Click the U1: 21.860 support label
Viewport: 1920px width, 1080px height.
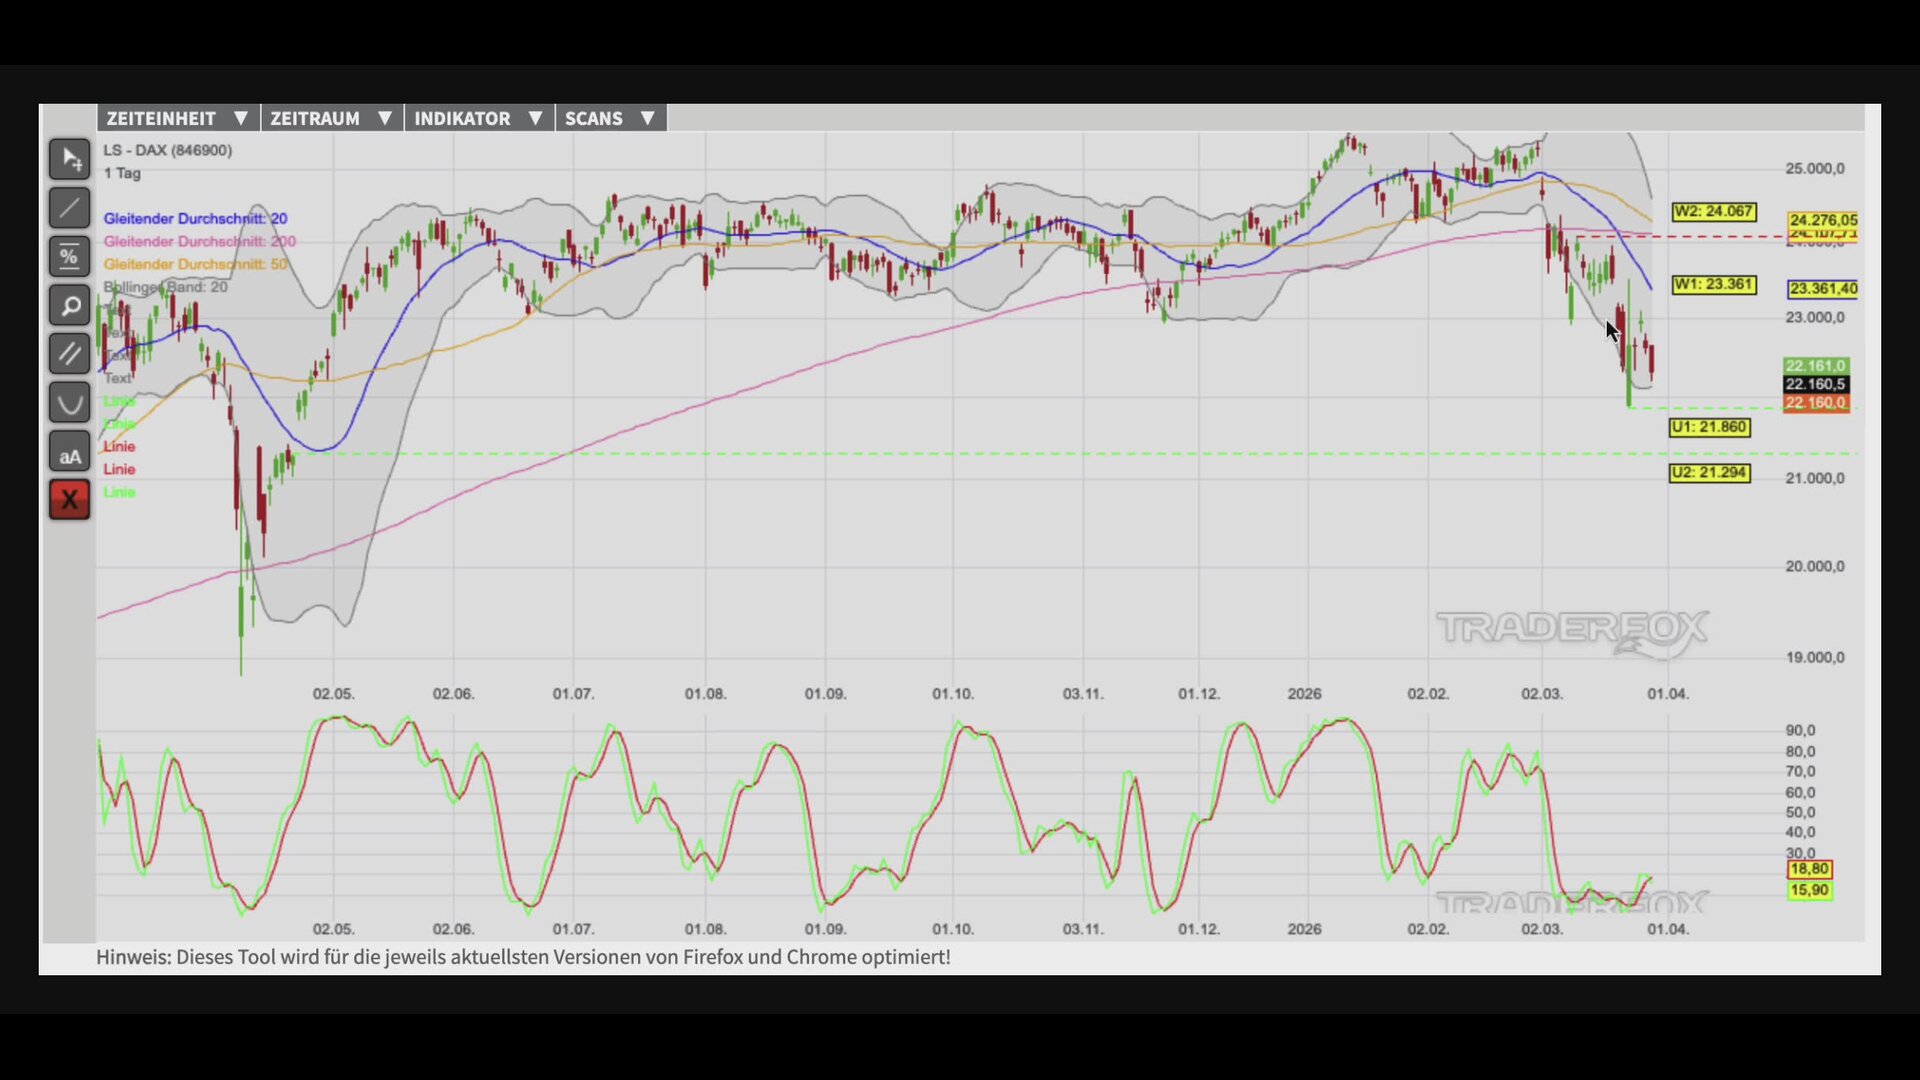pyautogui.click(x=1709, y=427)
